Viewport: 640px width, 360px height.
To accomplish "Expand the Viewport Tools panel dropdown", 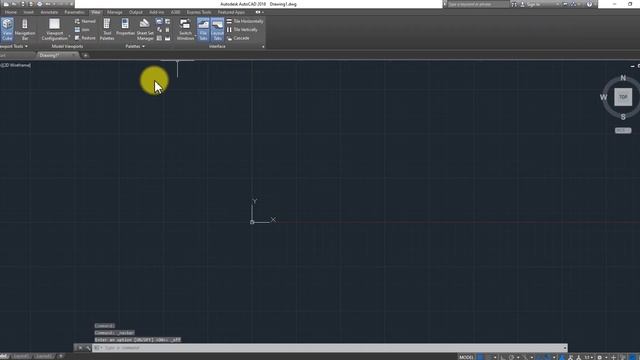I will (x=14, y=47).
